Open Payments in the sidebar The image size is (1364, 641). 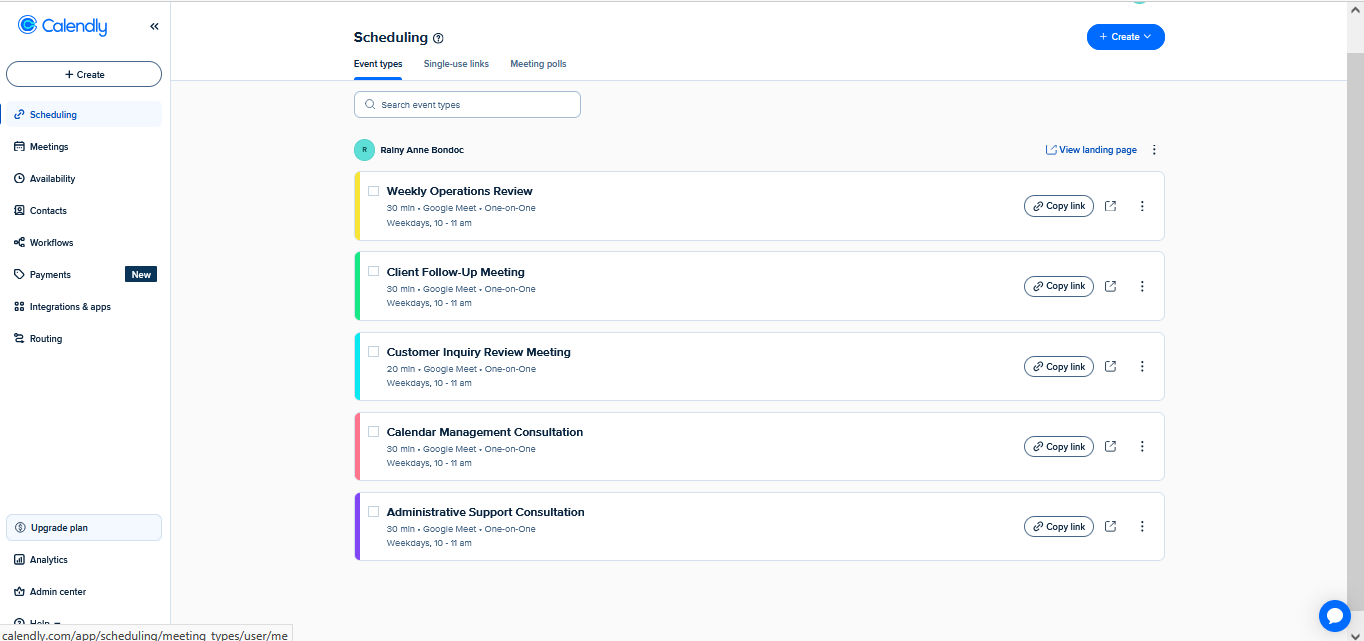point(83,274)
